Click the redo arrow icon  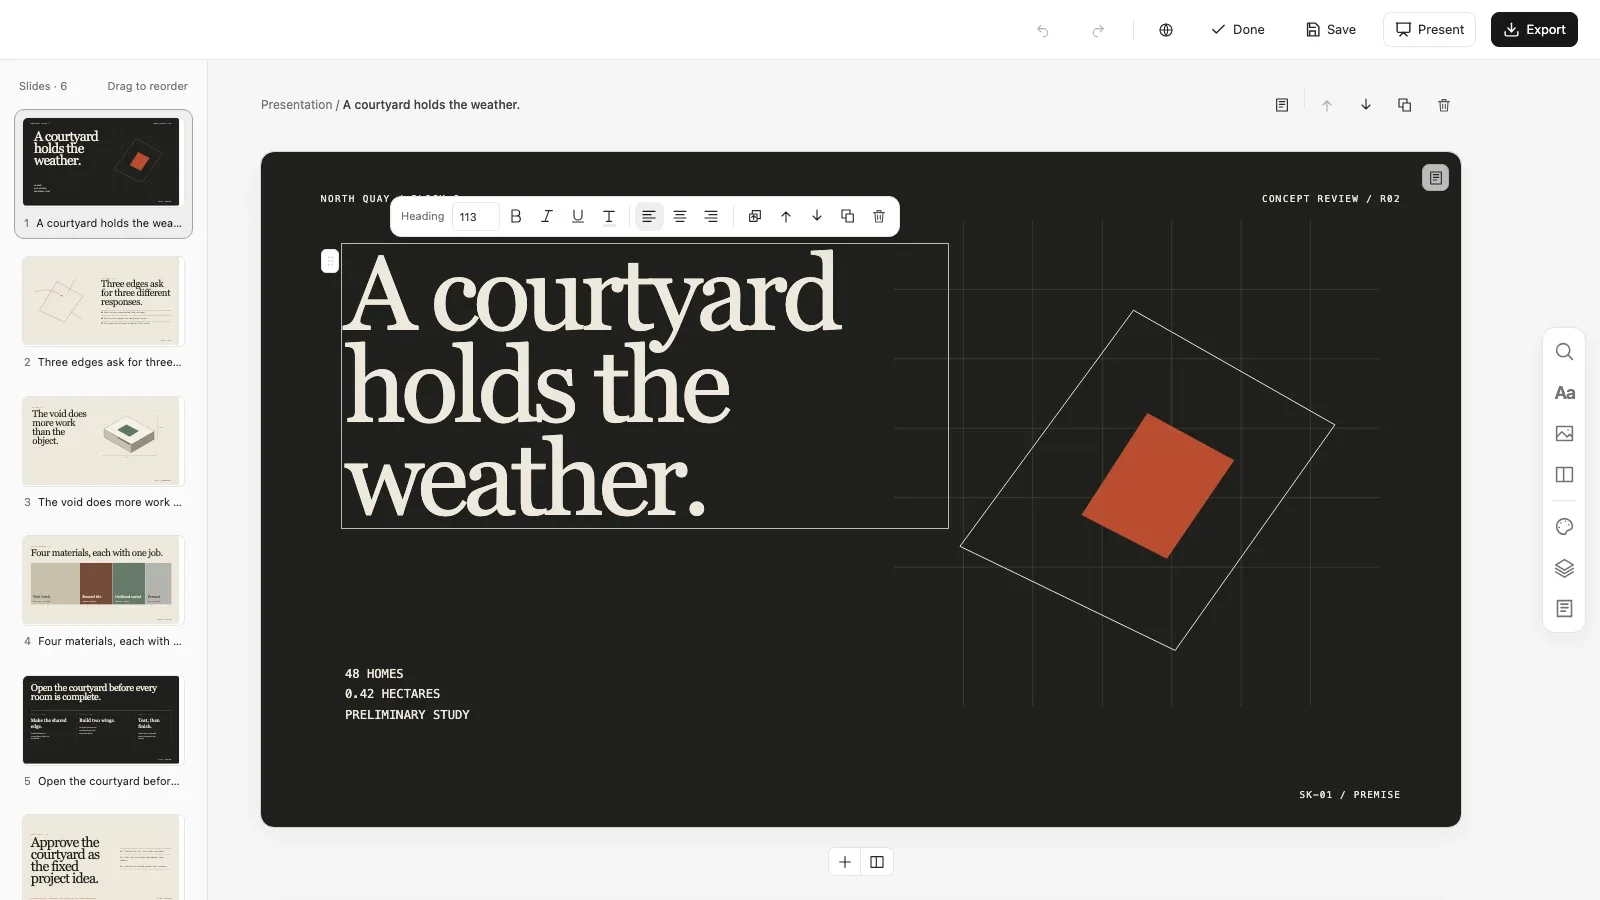coord(1098,30)
